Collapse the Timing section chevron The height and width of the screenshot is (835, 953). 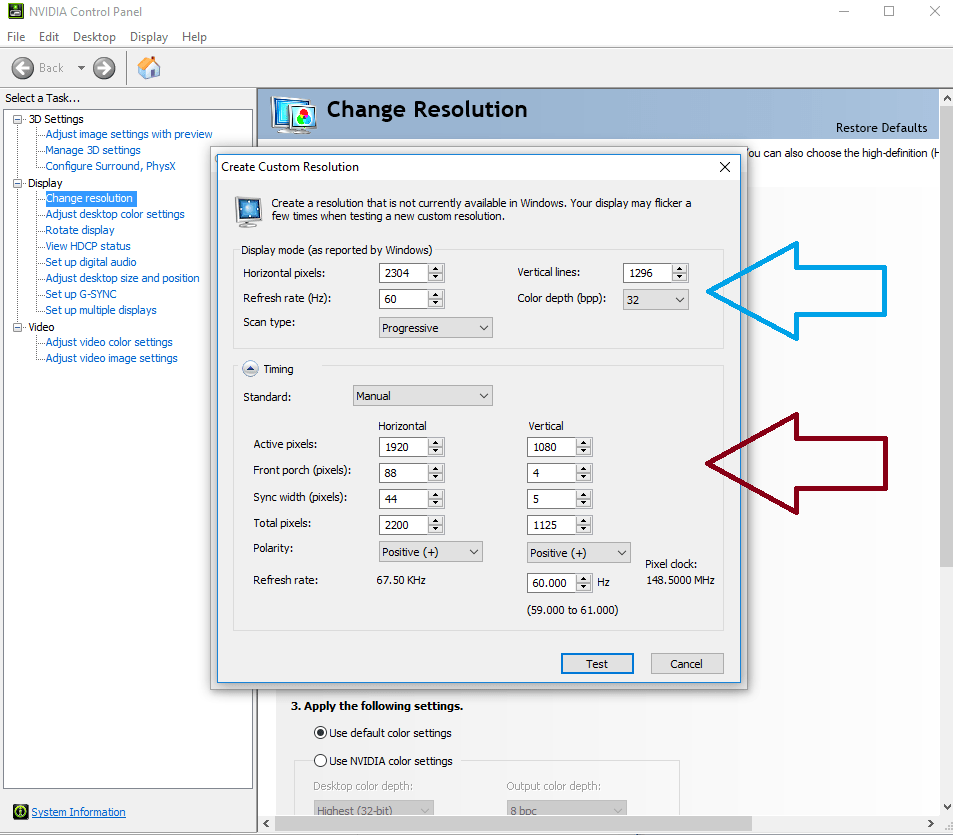tap(250, 369)
